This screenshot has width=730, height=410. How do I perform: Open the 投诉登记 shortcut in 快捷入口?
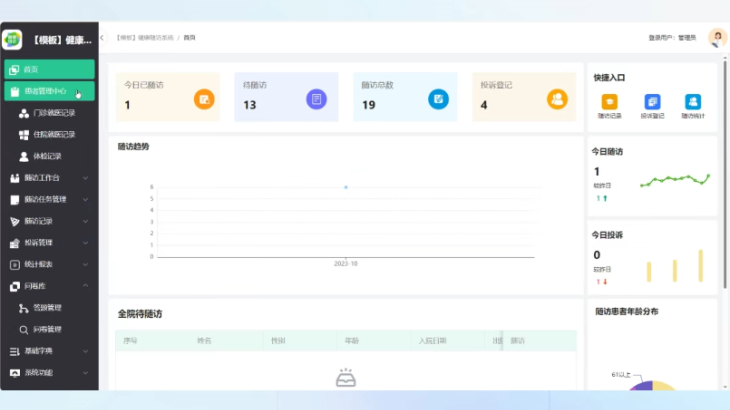(652, 106)
